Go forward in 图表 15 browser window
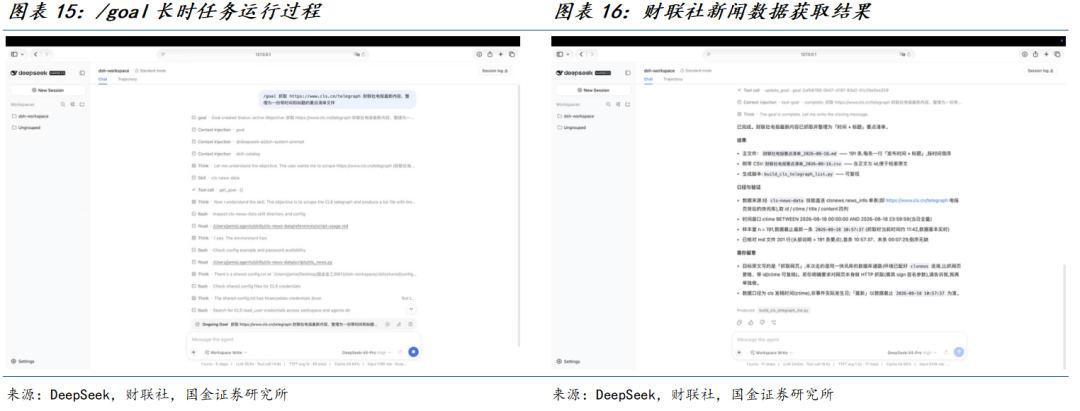Screen dimensions: 1080x411 click(x=47, y=54)
